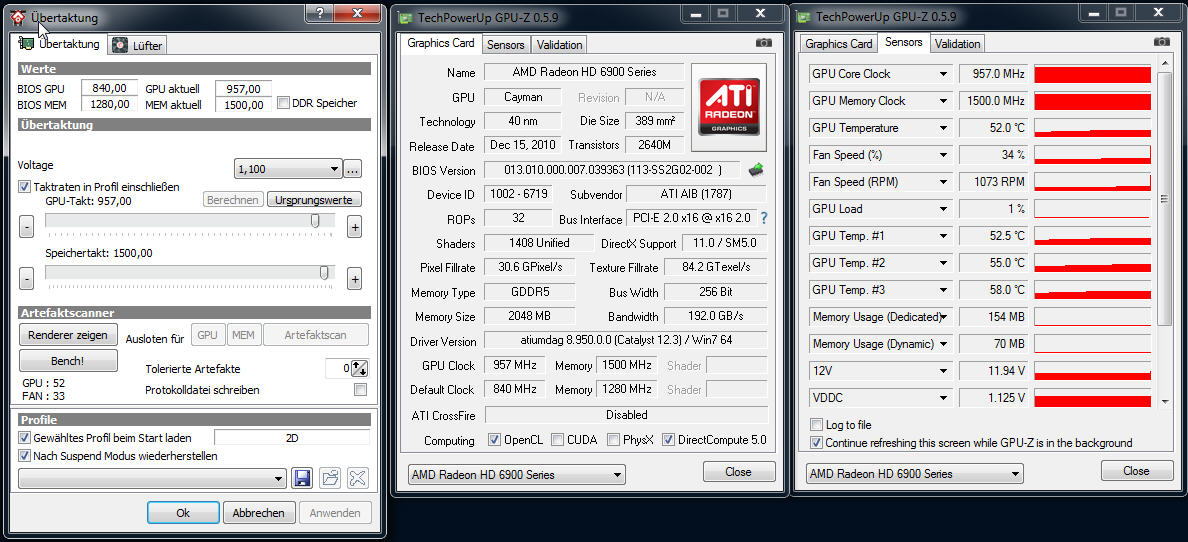Viewport: 1188px width, 542px height.
Task: Click the open profile folder icon
Action: [330, 478]
